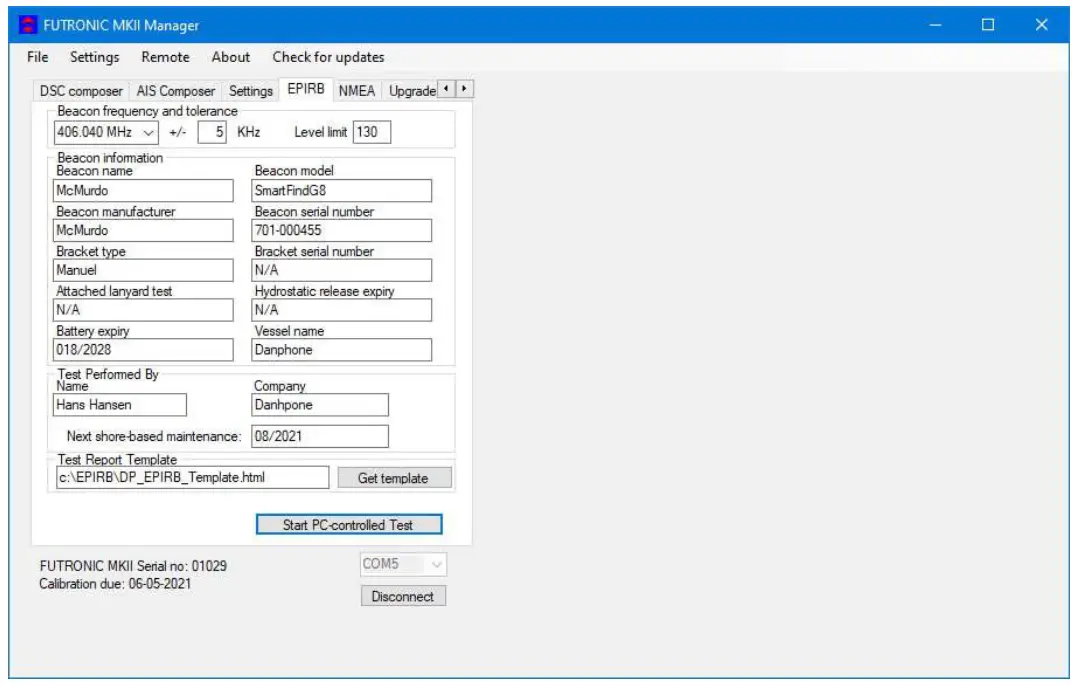
Task: Click the Battery expiry field 018/2028
Action: (x=143, y=350)
